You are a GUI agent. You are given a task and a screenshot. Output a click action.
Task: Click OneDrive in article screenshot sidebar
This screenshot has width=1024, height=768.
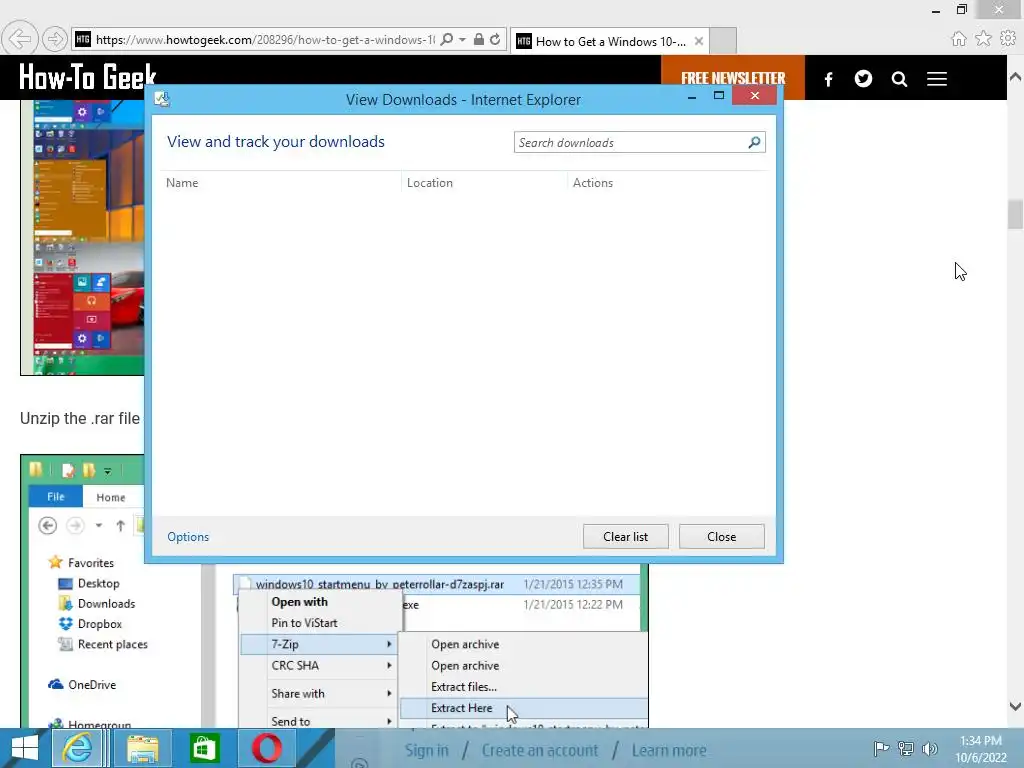(x=91, y=684)
